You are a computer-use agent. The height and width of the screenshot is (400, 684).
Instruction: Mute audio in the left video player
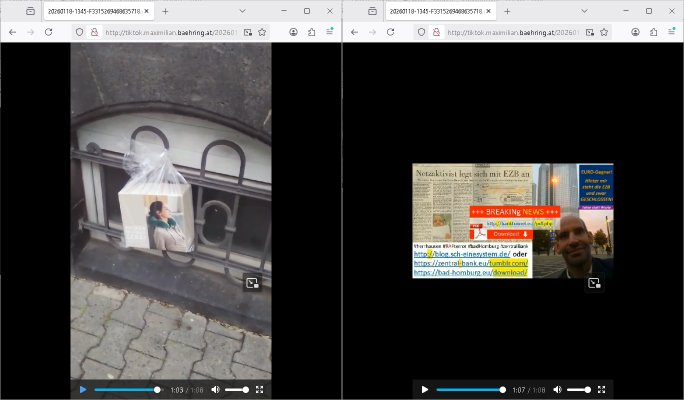[215, 389]
